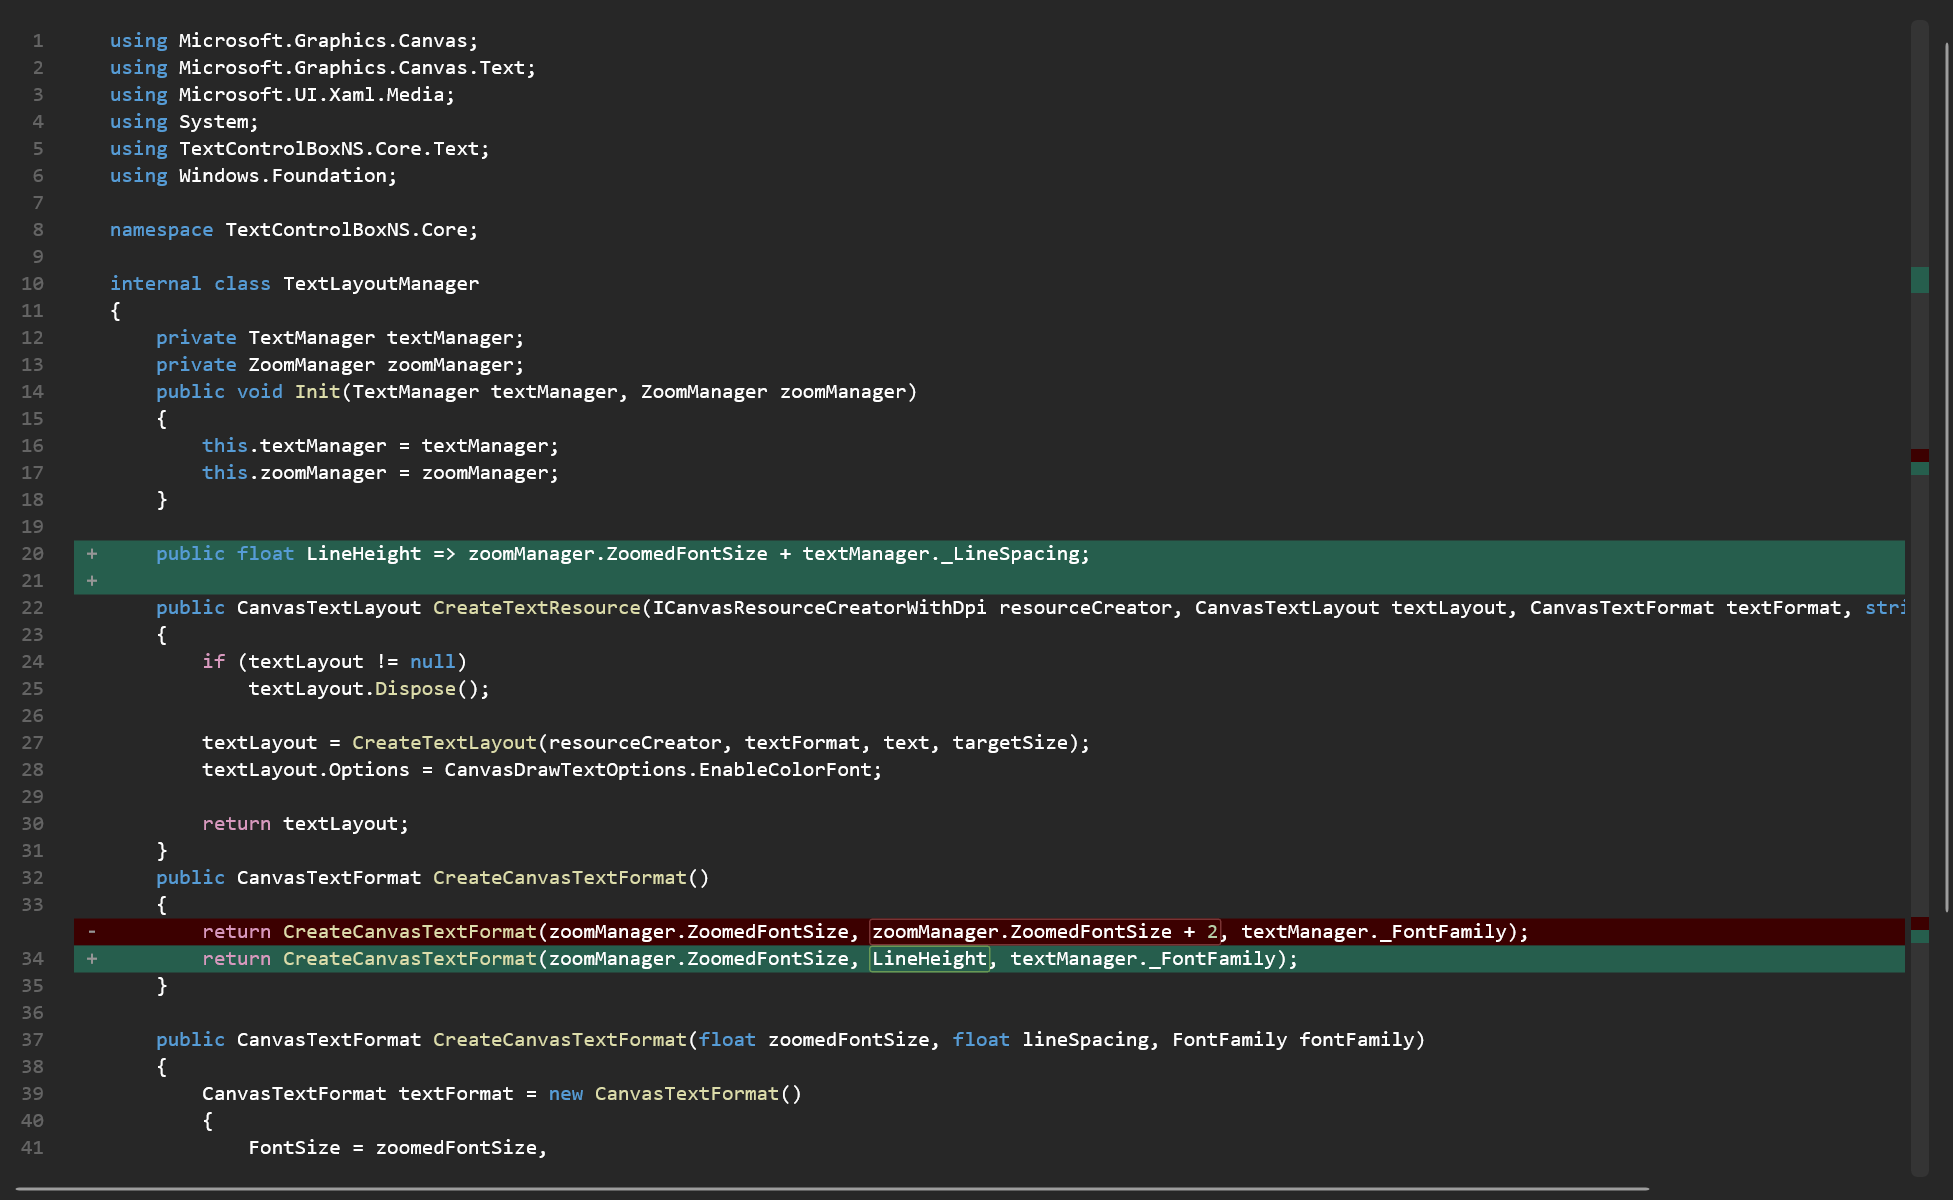Click line number 22 in the gutter
The image size is (1953, 1200).
pos(32,608)
